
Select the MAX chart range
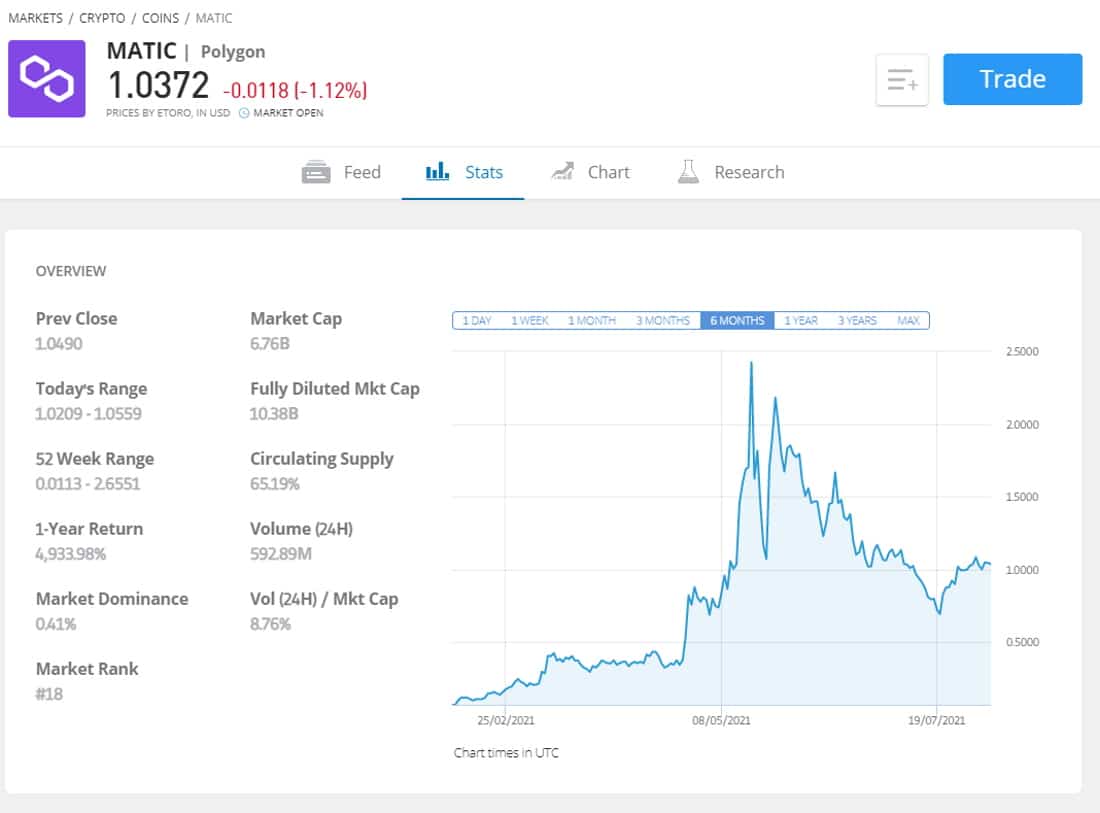[908, 321]
